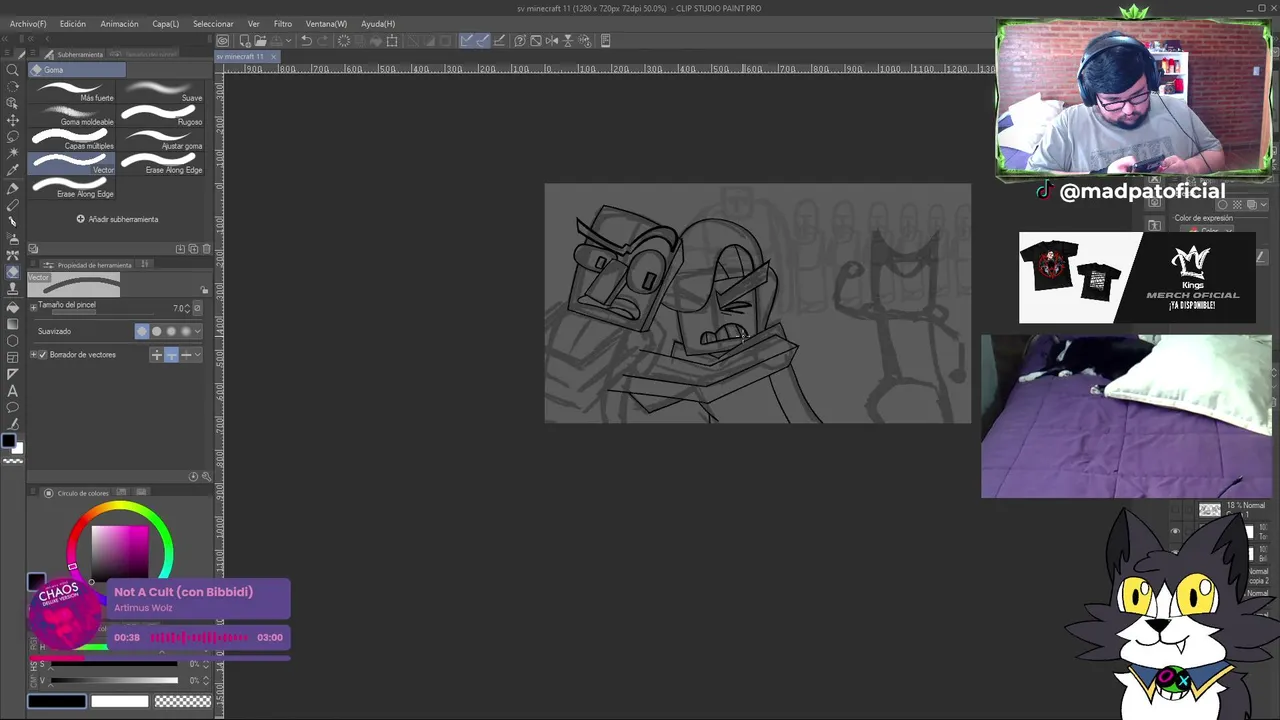Select the Fill bucket tool
The height and width of the screenshot is (720, 1280).
(13, 307)
